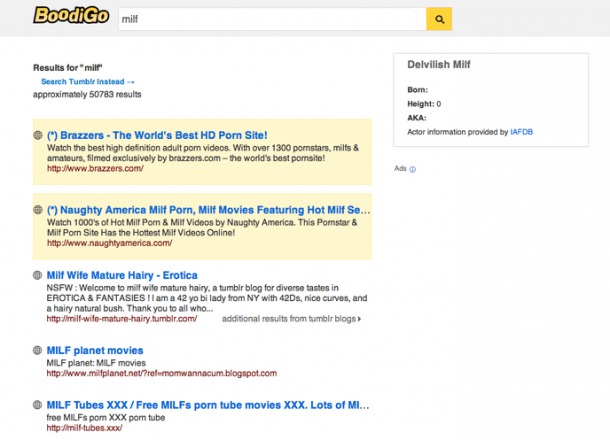Click the AKA: label in actor panel
Screen dimensions: 610x440
pos(417,118)
